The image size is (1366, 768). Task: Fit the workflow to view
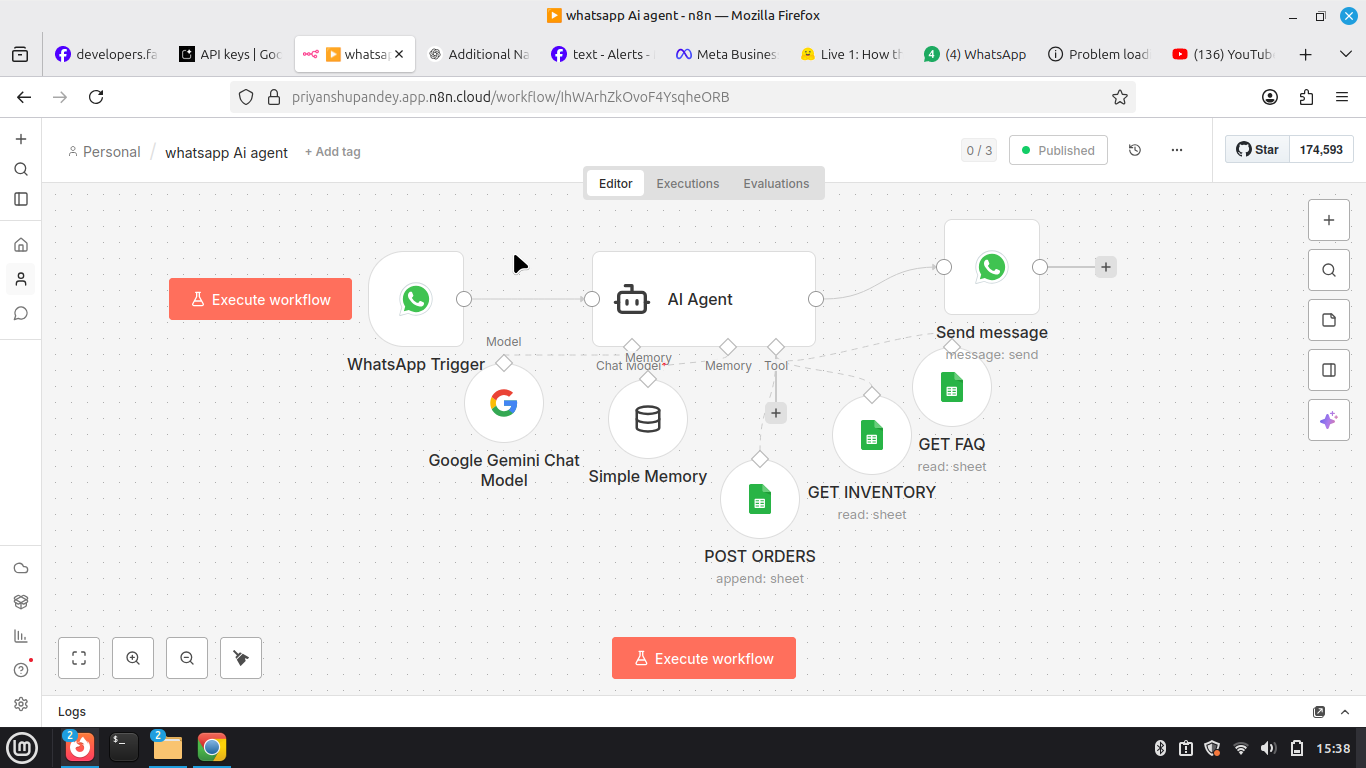point(79,658)
